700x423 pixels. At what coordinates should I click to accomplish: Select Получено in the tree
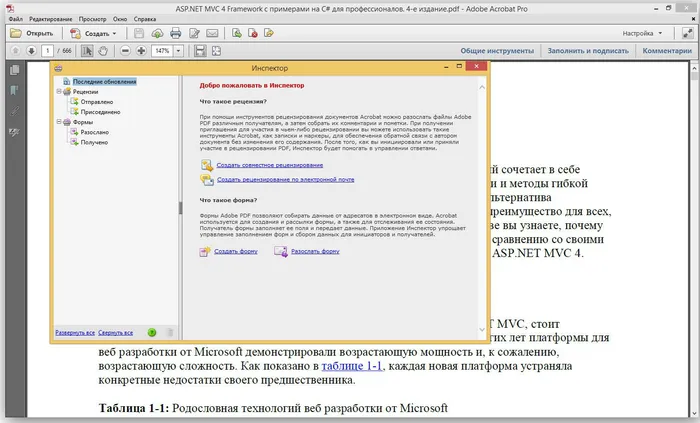coord(94,143)
